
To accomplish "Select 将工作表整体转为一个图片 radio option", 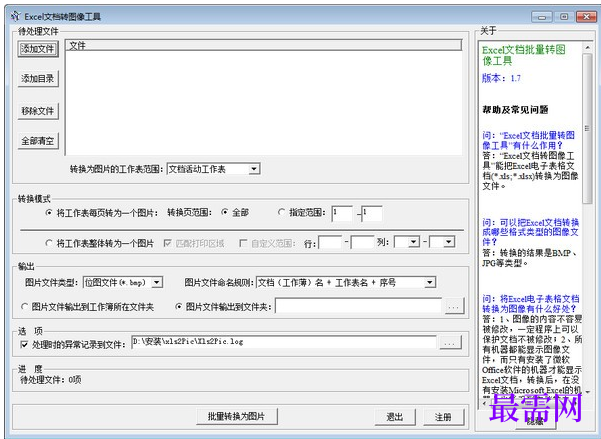I will coord(49,243).
